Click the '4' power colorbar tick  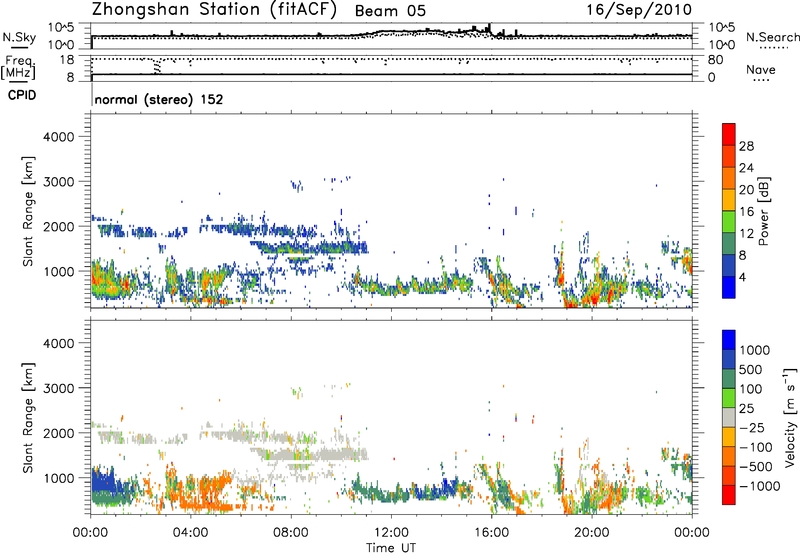pyautogui.click(x=742, y=278)
